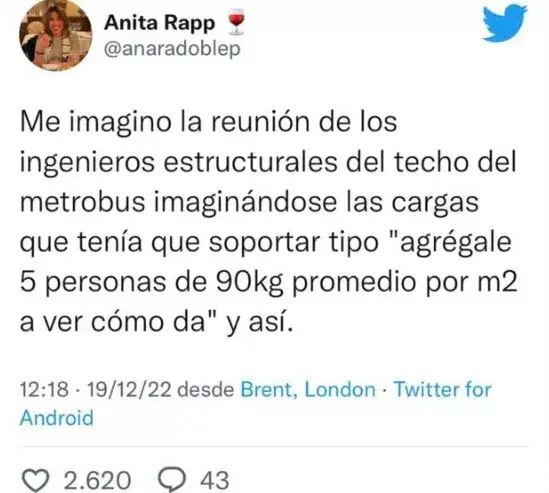Click the wine glass emoji beside the name

(236, 23)
